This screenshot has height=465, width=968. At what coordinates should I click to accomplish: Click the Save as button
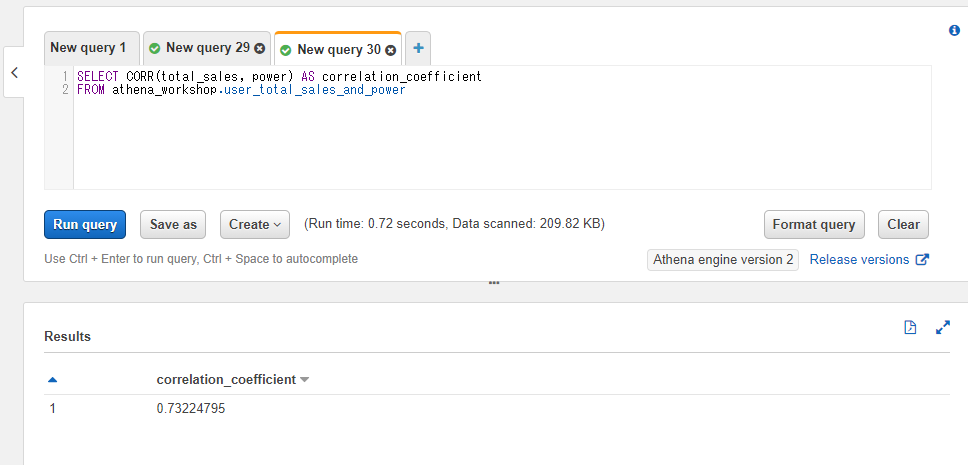173,224
